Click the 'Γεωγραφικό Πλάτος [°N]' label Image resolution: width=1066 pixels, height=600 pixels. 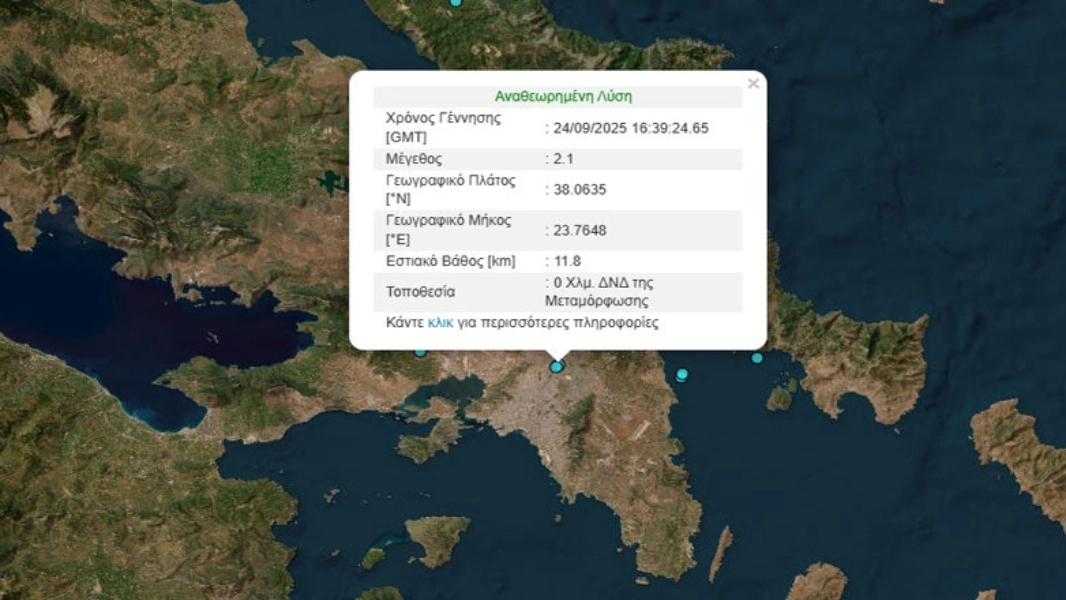tap(450, 189)
